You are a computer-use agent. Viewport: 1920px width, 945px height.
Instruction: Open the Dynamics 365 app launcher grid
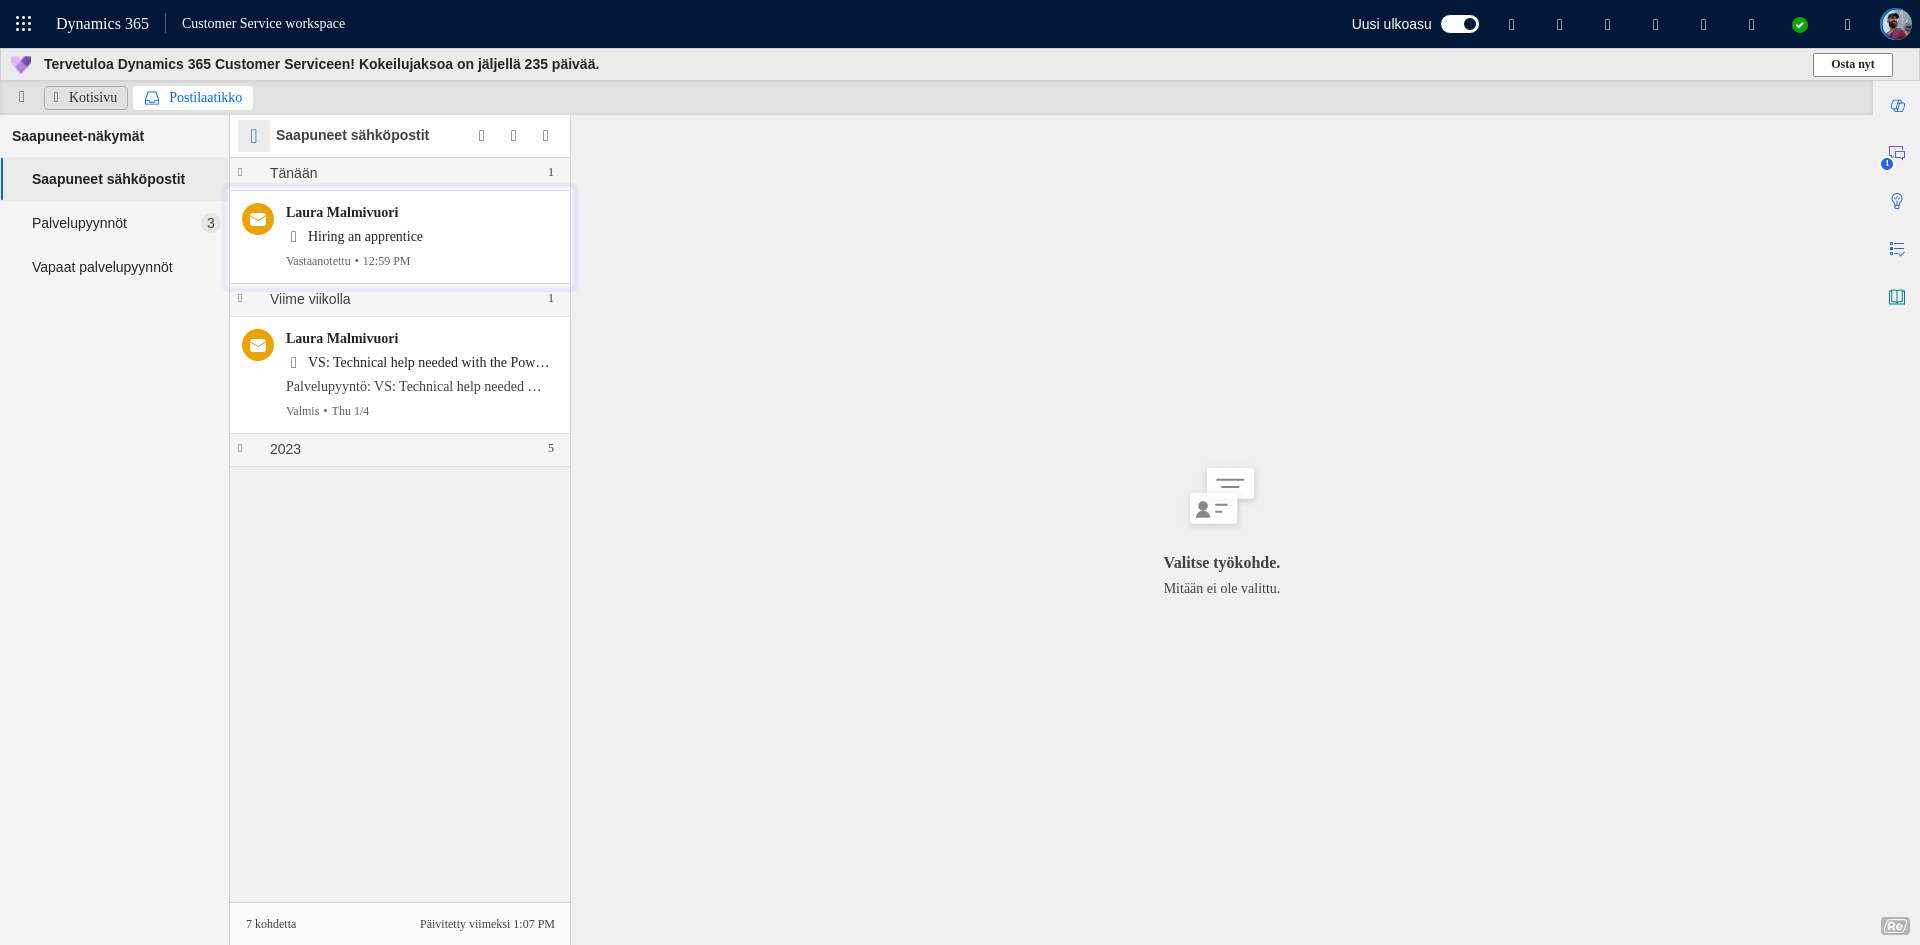[24, 24]
